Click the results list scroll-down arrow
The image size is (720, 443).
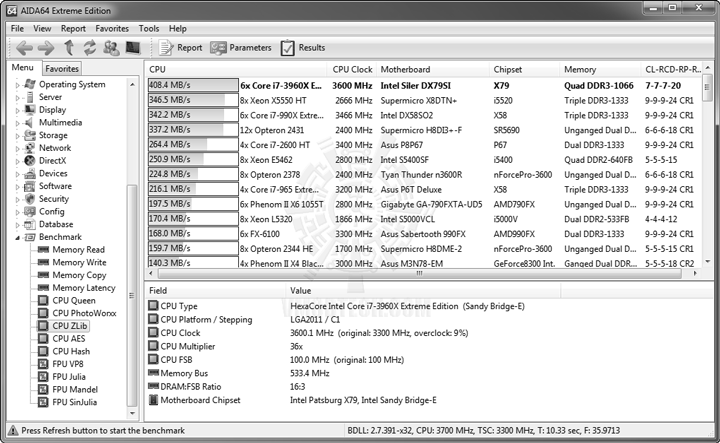coord(708,262)
